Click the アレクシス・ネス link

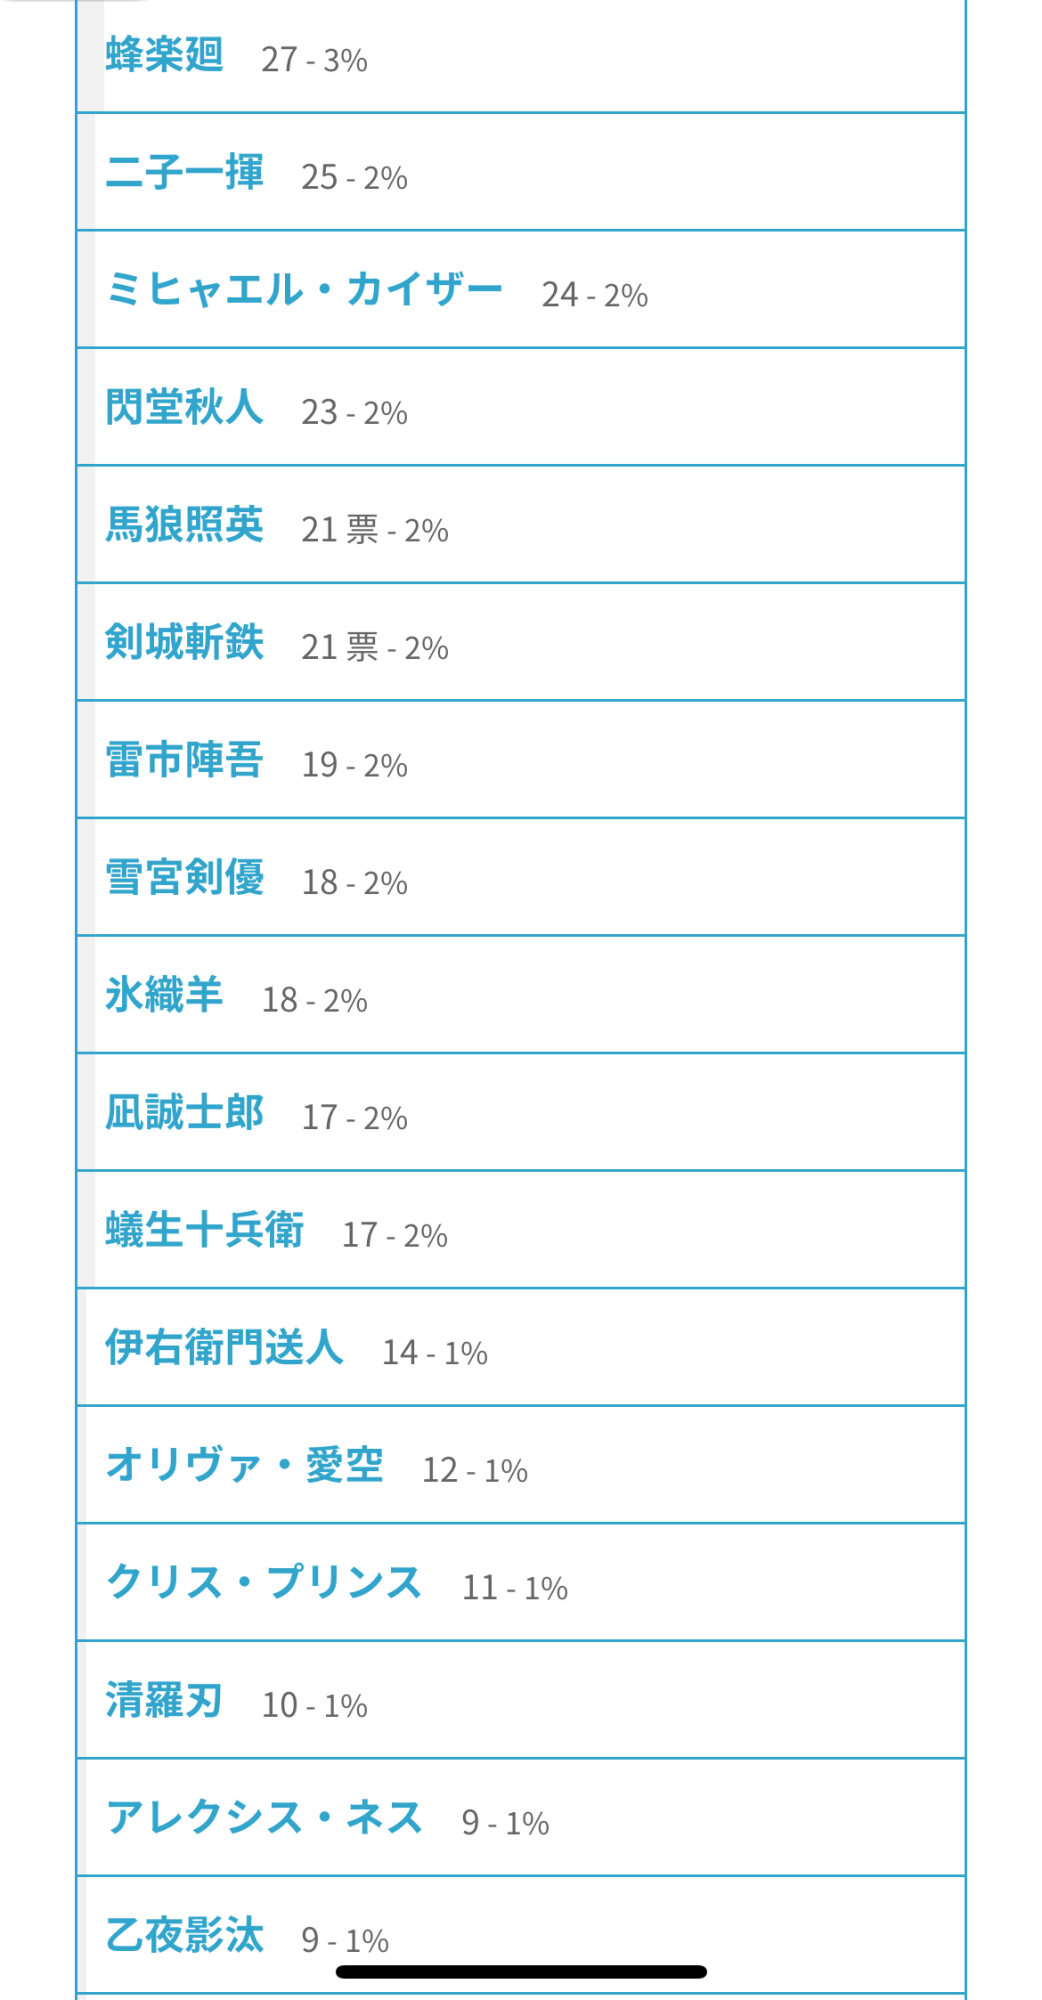(x=264, y=1817)
